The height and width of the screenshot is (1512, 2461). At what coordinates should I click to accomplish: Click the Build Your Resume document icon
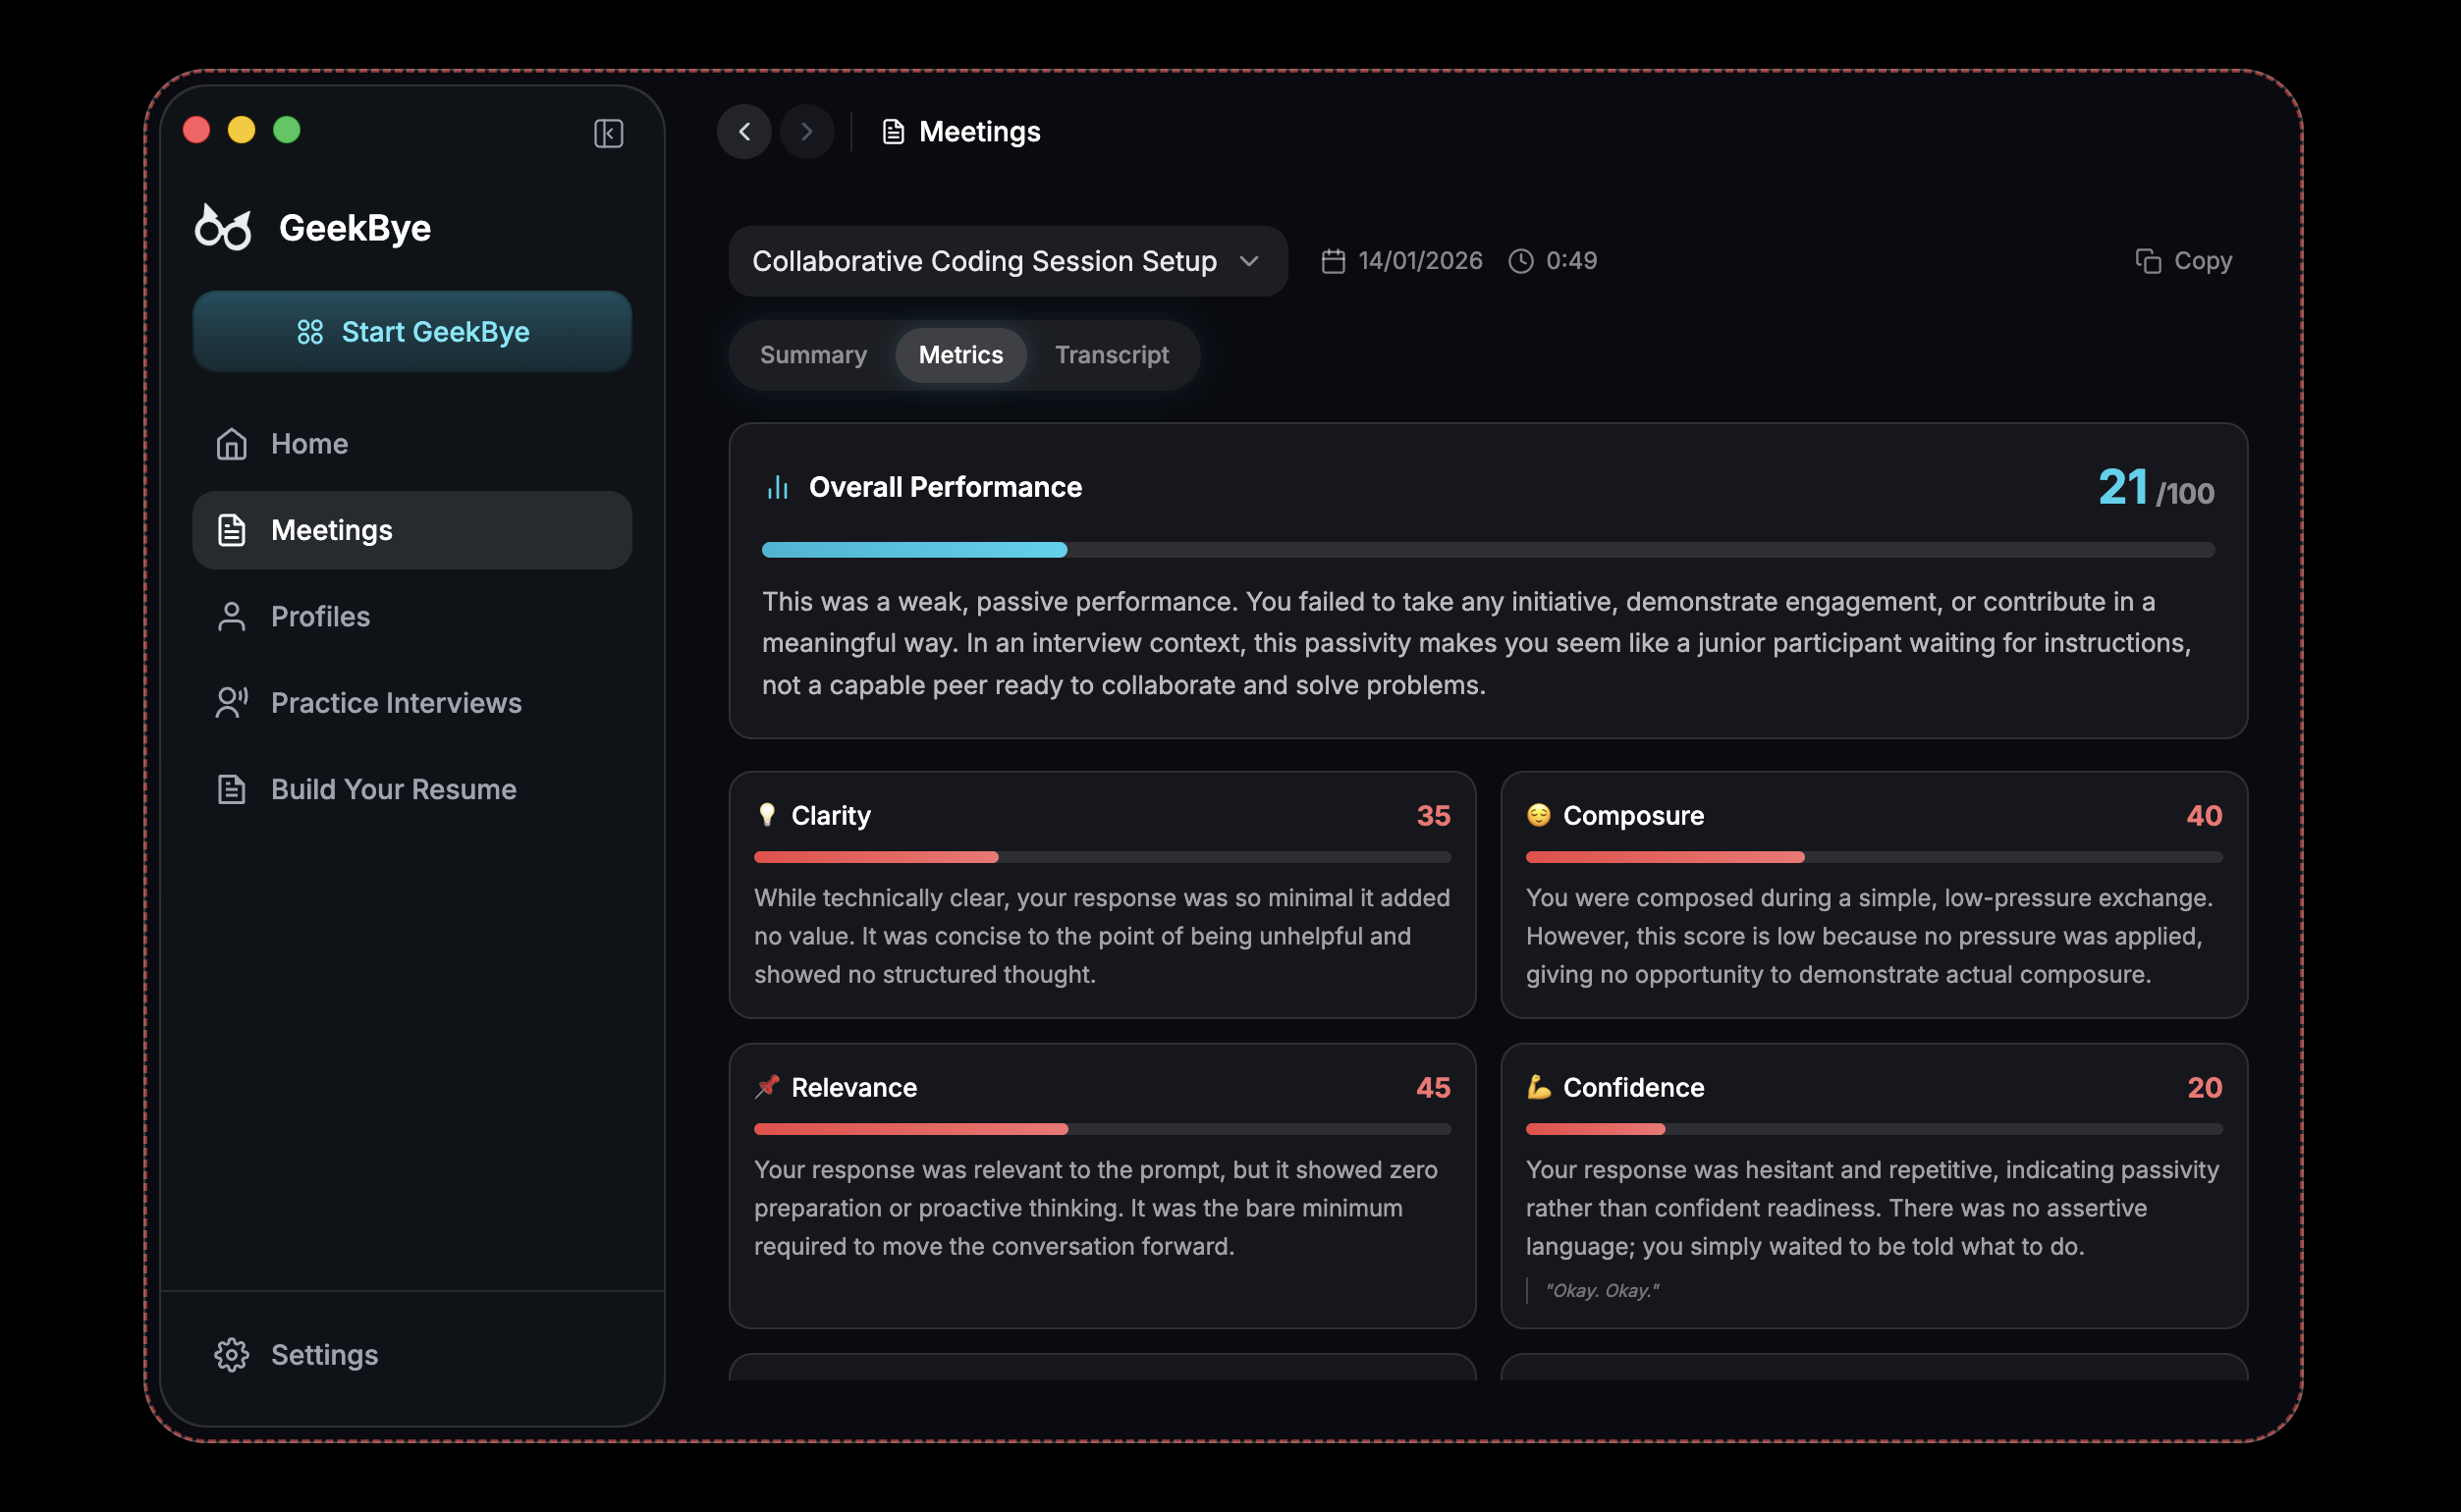point(231,790)
